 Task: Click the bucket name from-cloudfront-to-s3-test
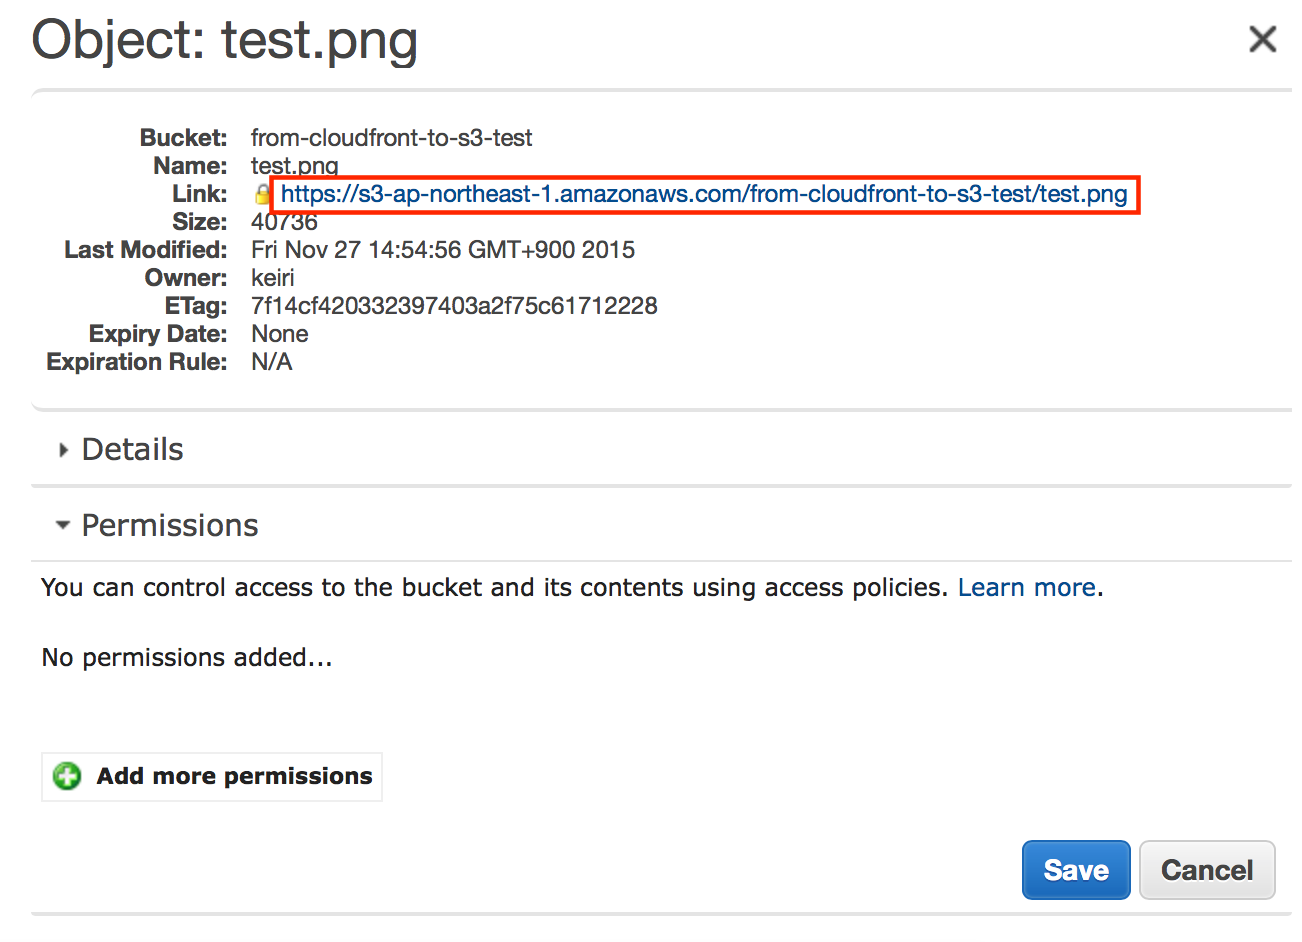(391, 138)
